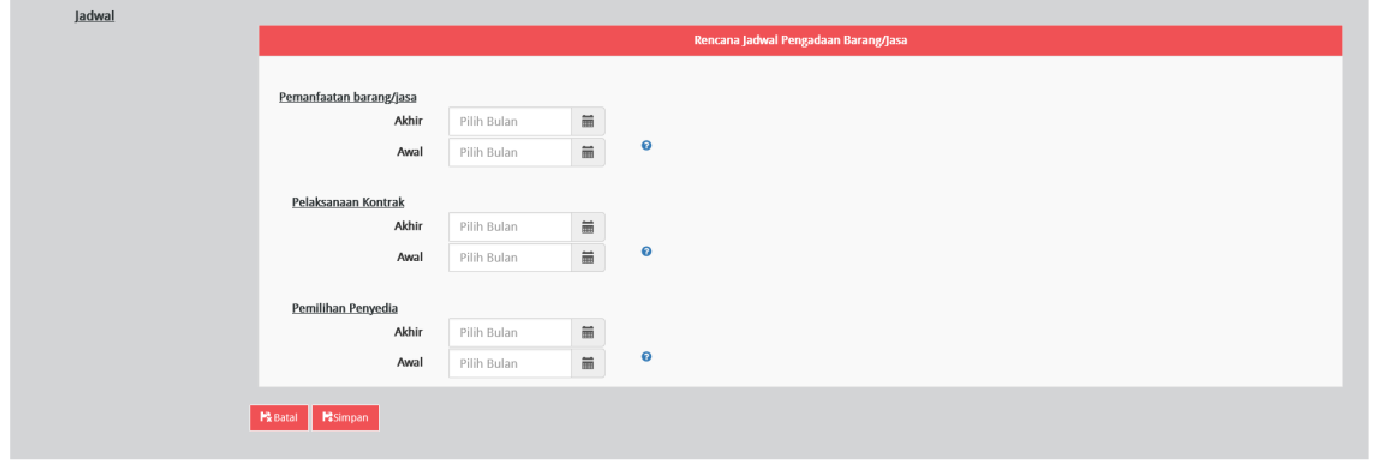The height and width of the screenshot is (462, 1375).
Task: Click the Jadwal section heading
Action: coord(94,17)
